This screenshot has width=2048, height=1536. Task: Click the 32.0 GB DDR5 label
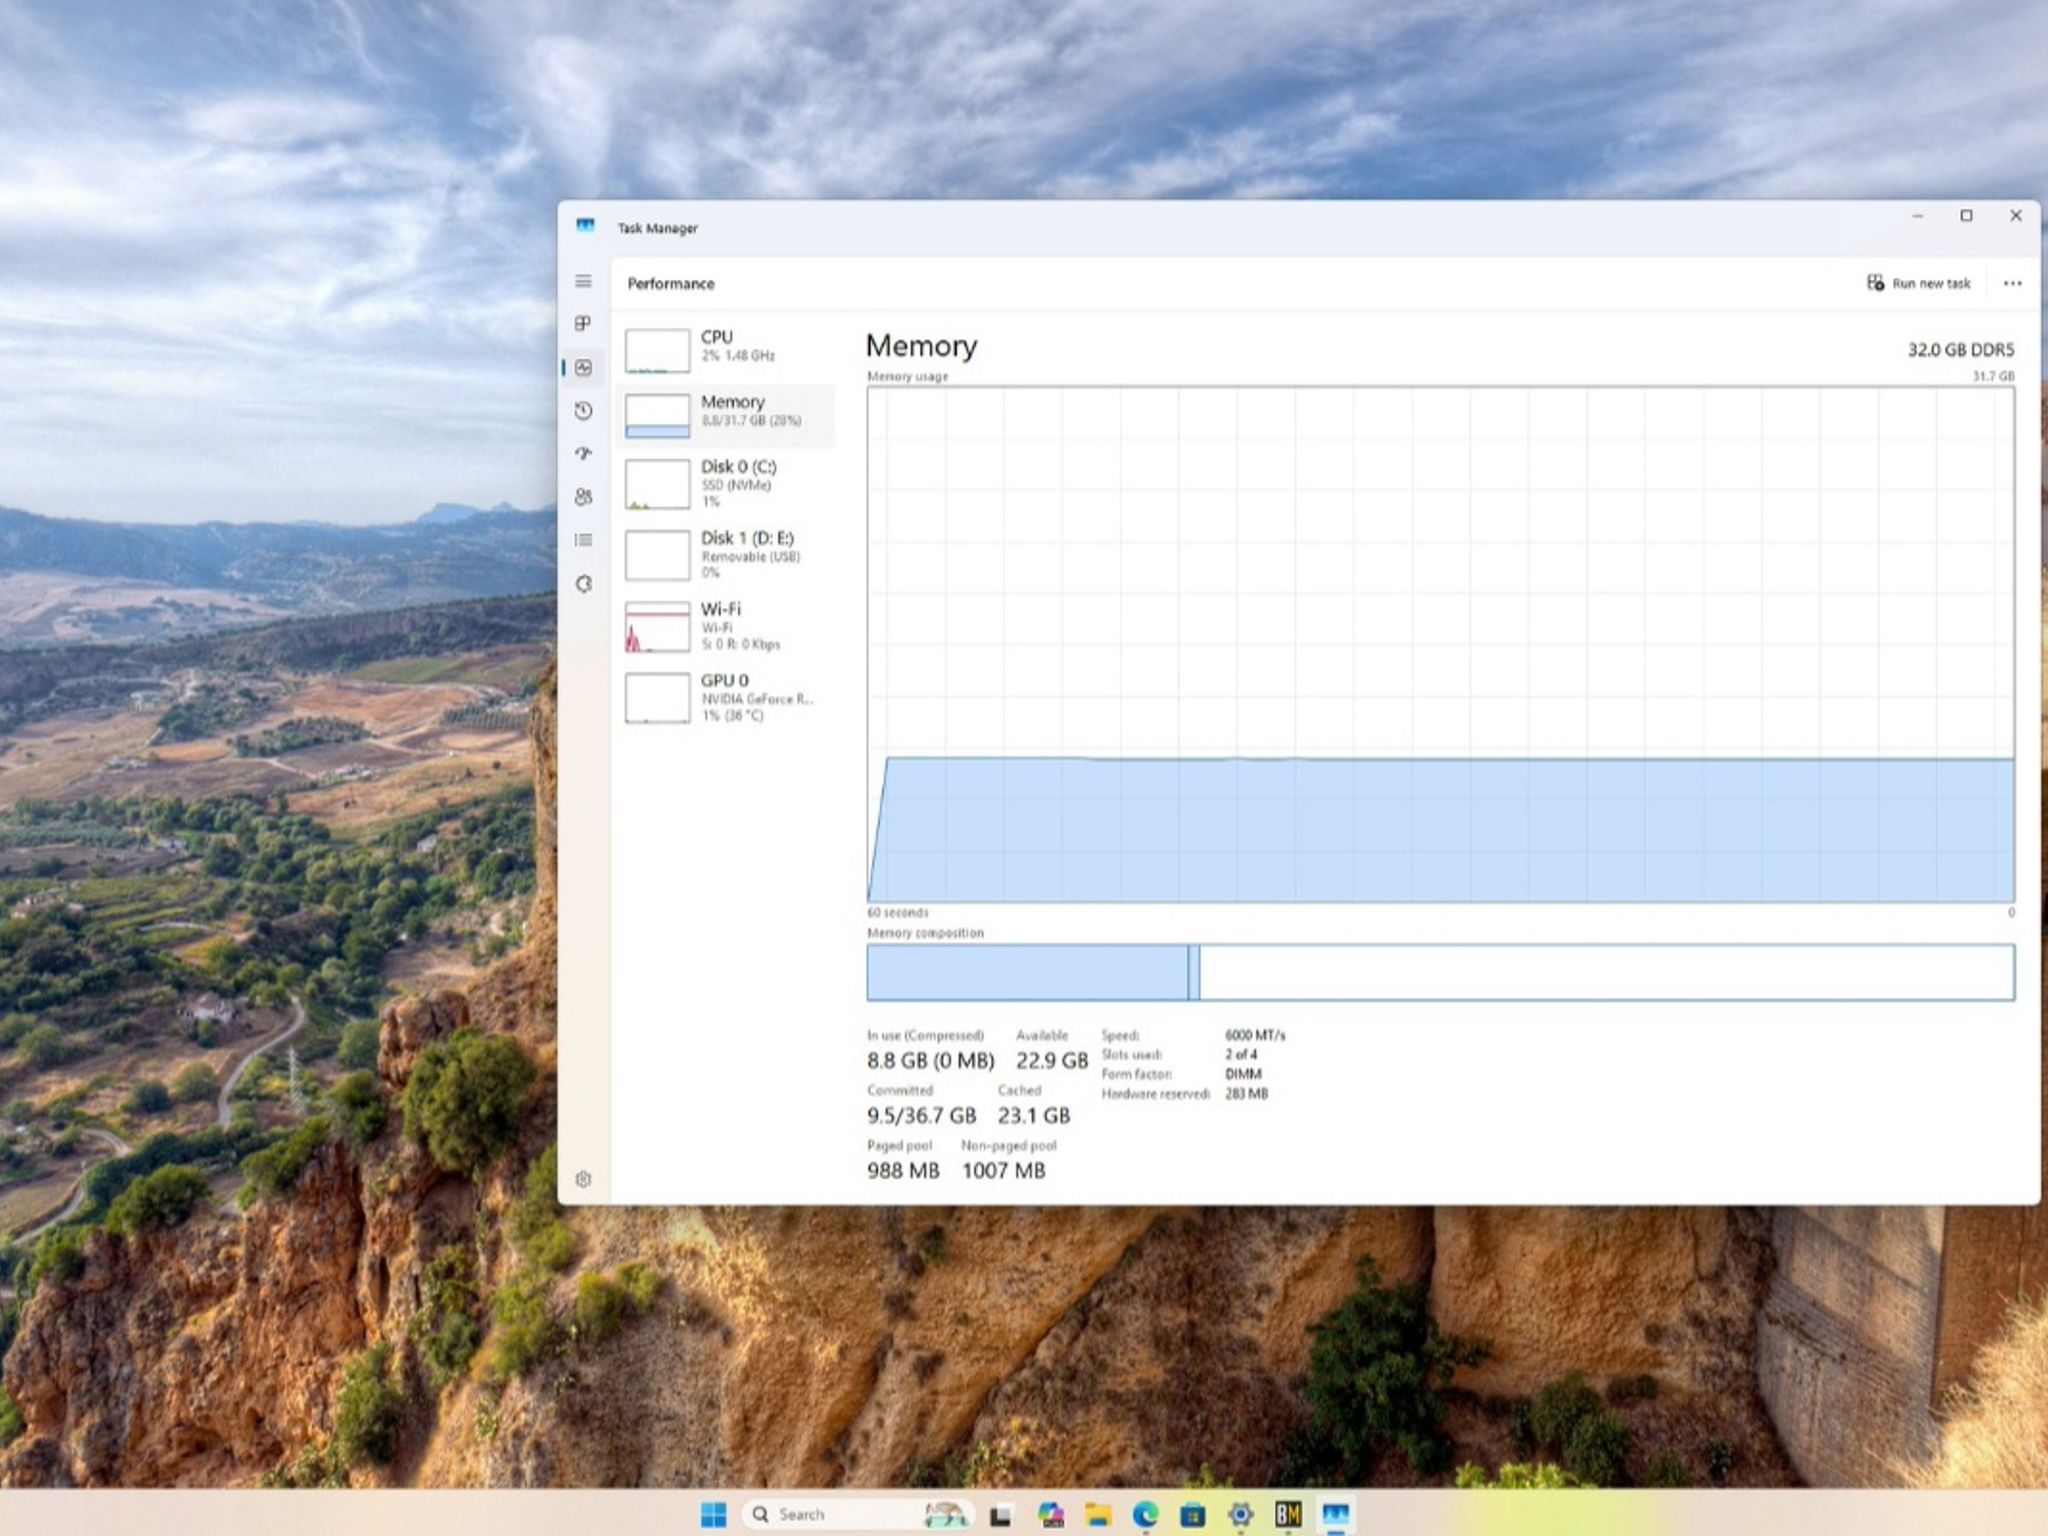click(x=1960, y=350)
